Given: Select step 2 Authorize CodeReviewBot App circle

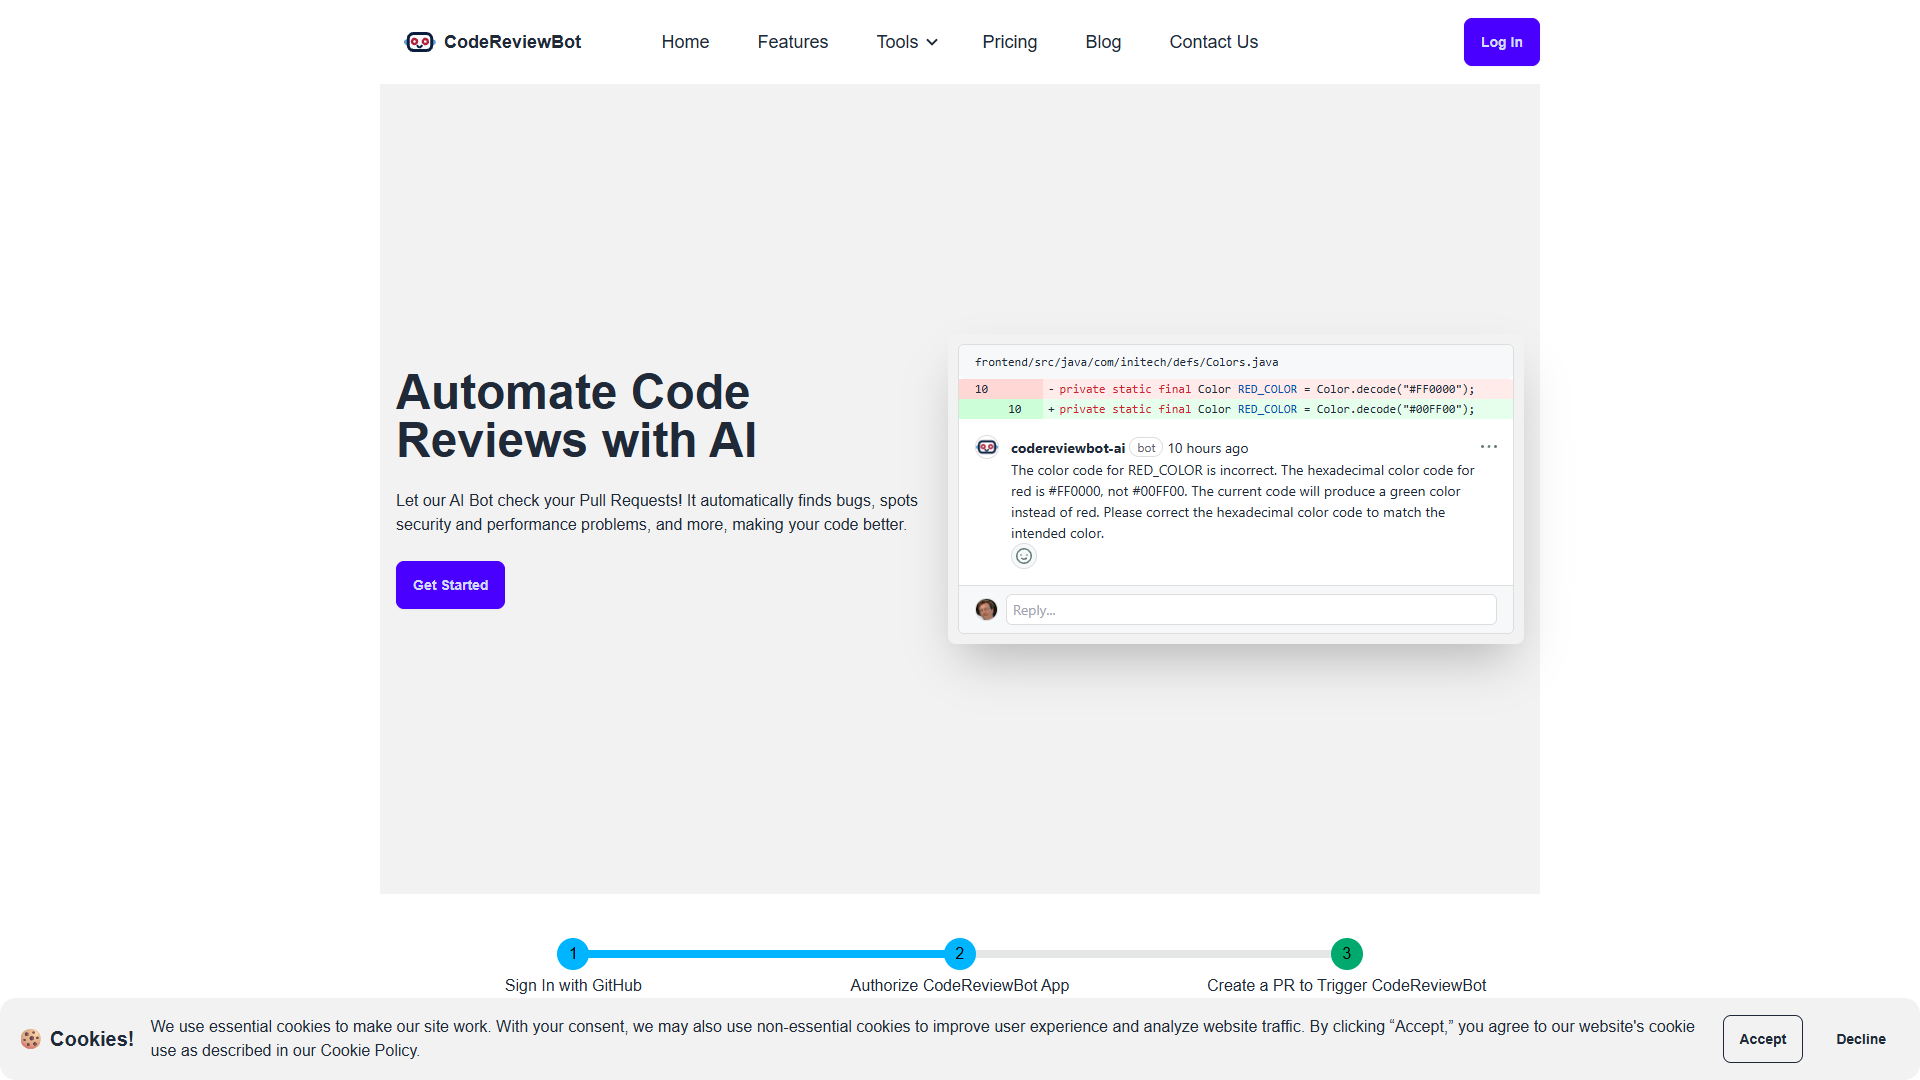Looking at the screenshot, I should (x=959, y=953).
